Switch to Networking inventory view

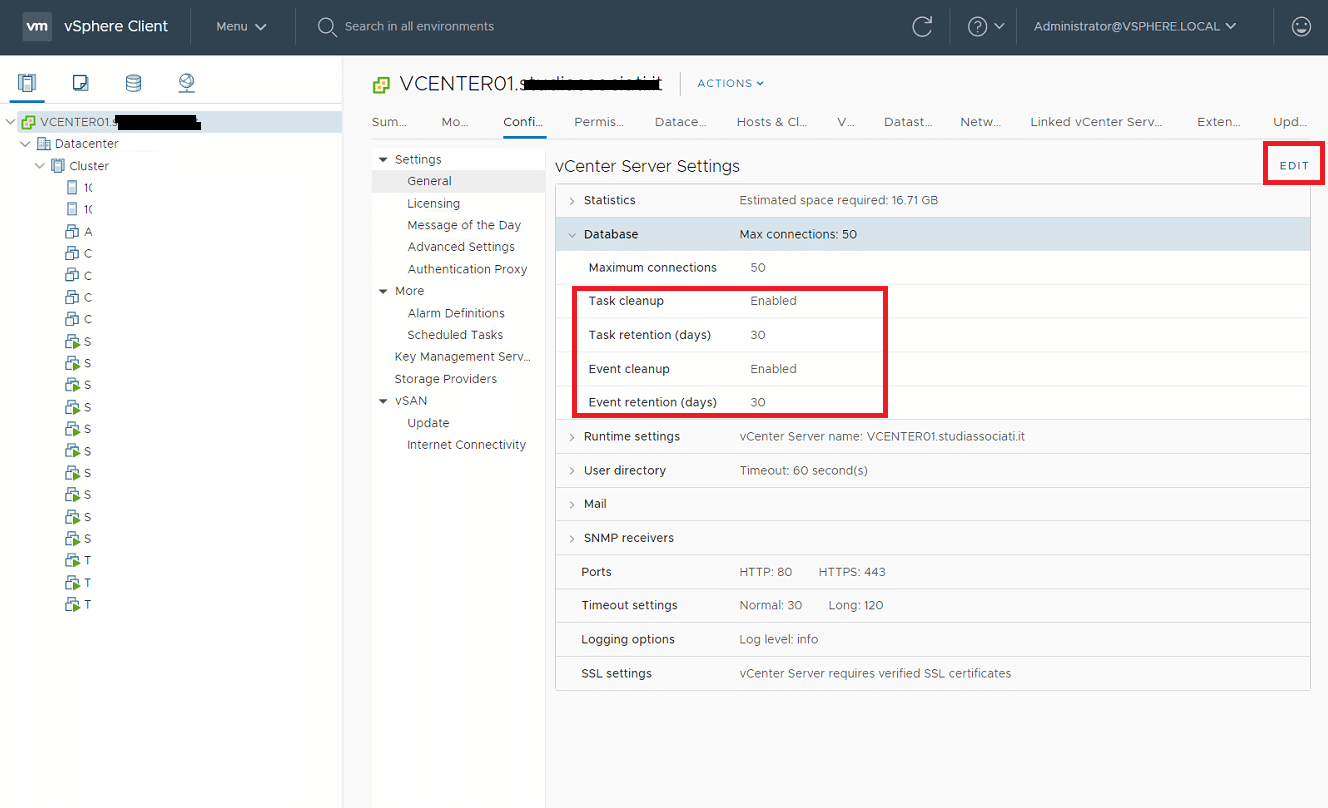click(186, 83)
